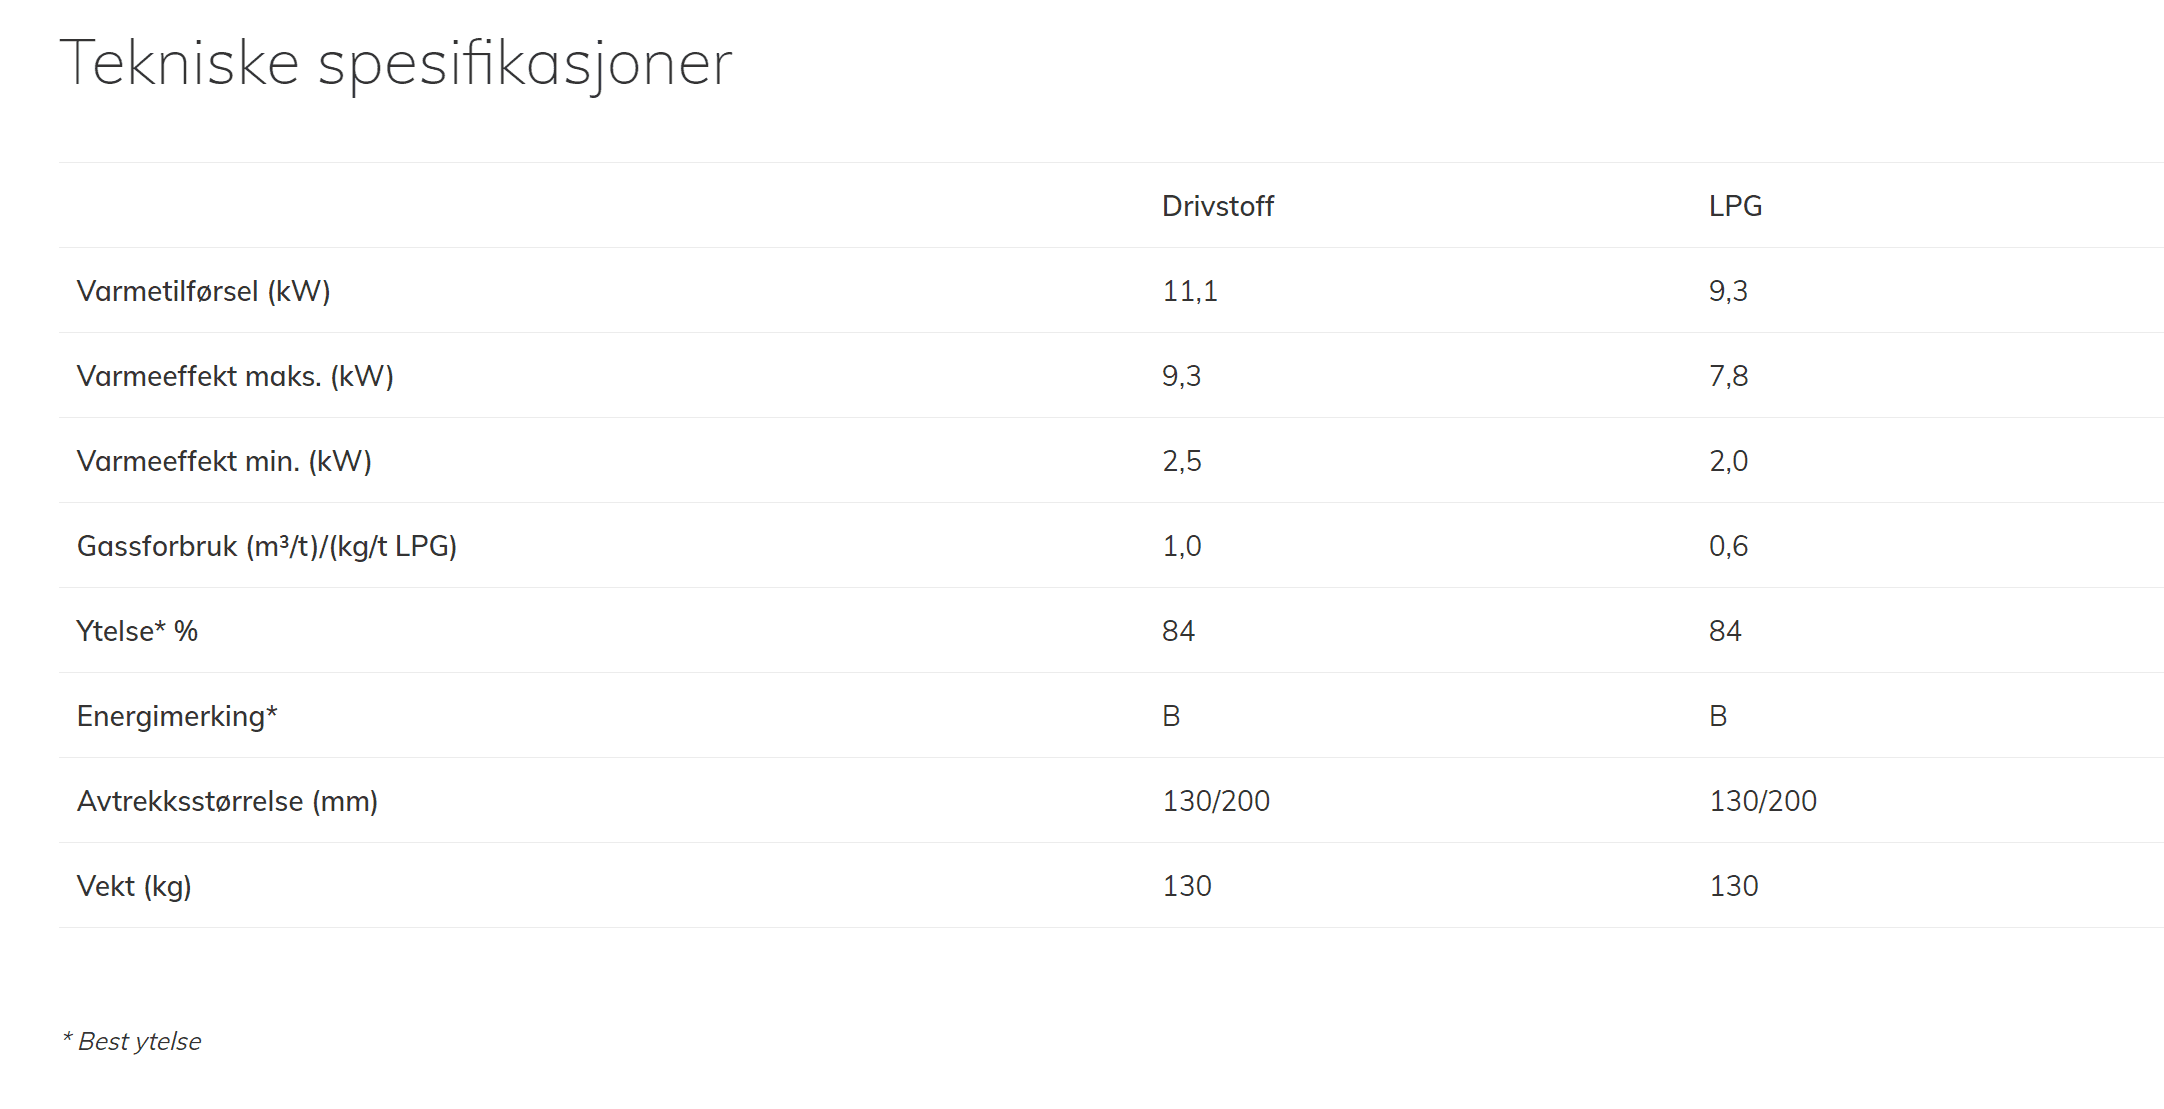Viewport: 2164px width, 1109px height.
Task: Click the 2,0 value in LPG column
Action: pos(1728,461)
